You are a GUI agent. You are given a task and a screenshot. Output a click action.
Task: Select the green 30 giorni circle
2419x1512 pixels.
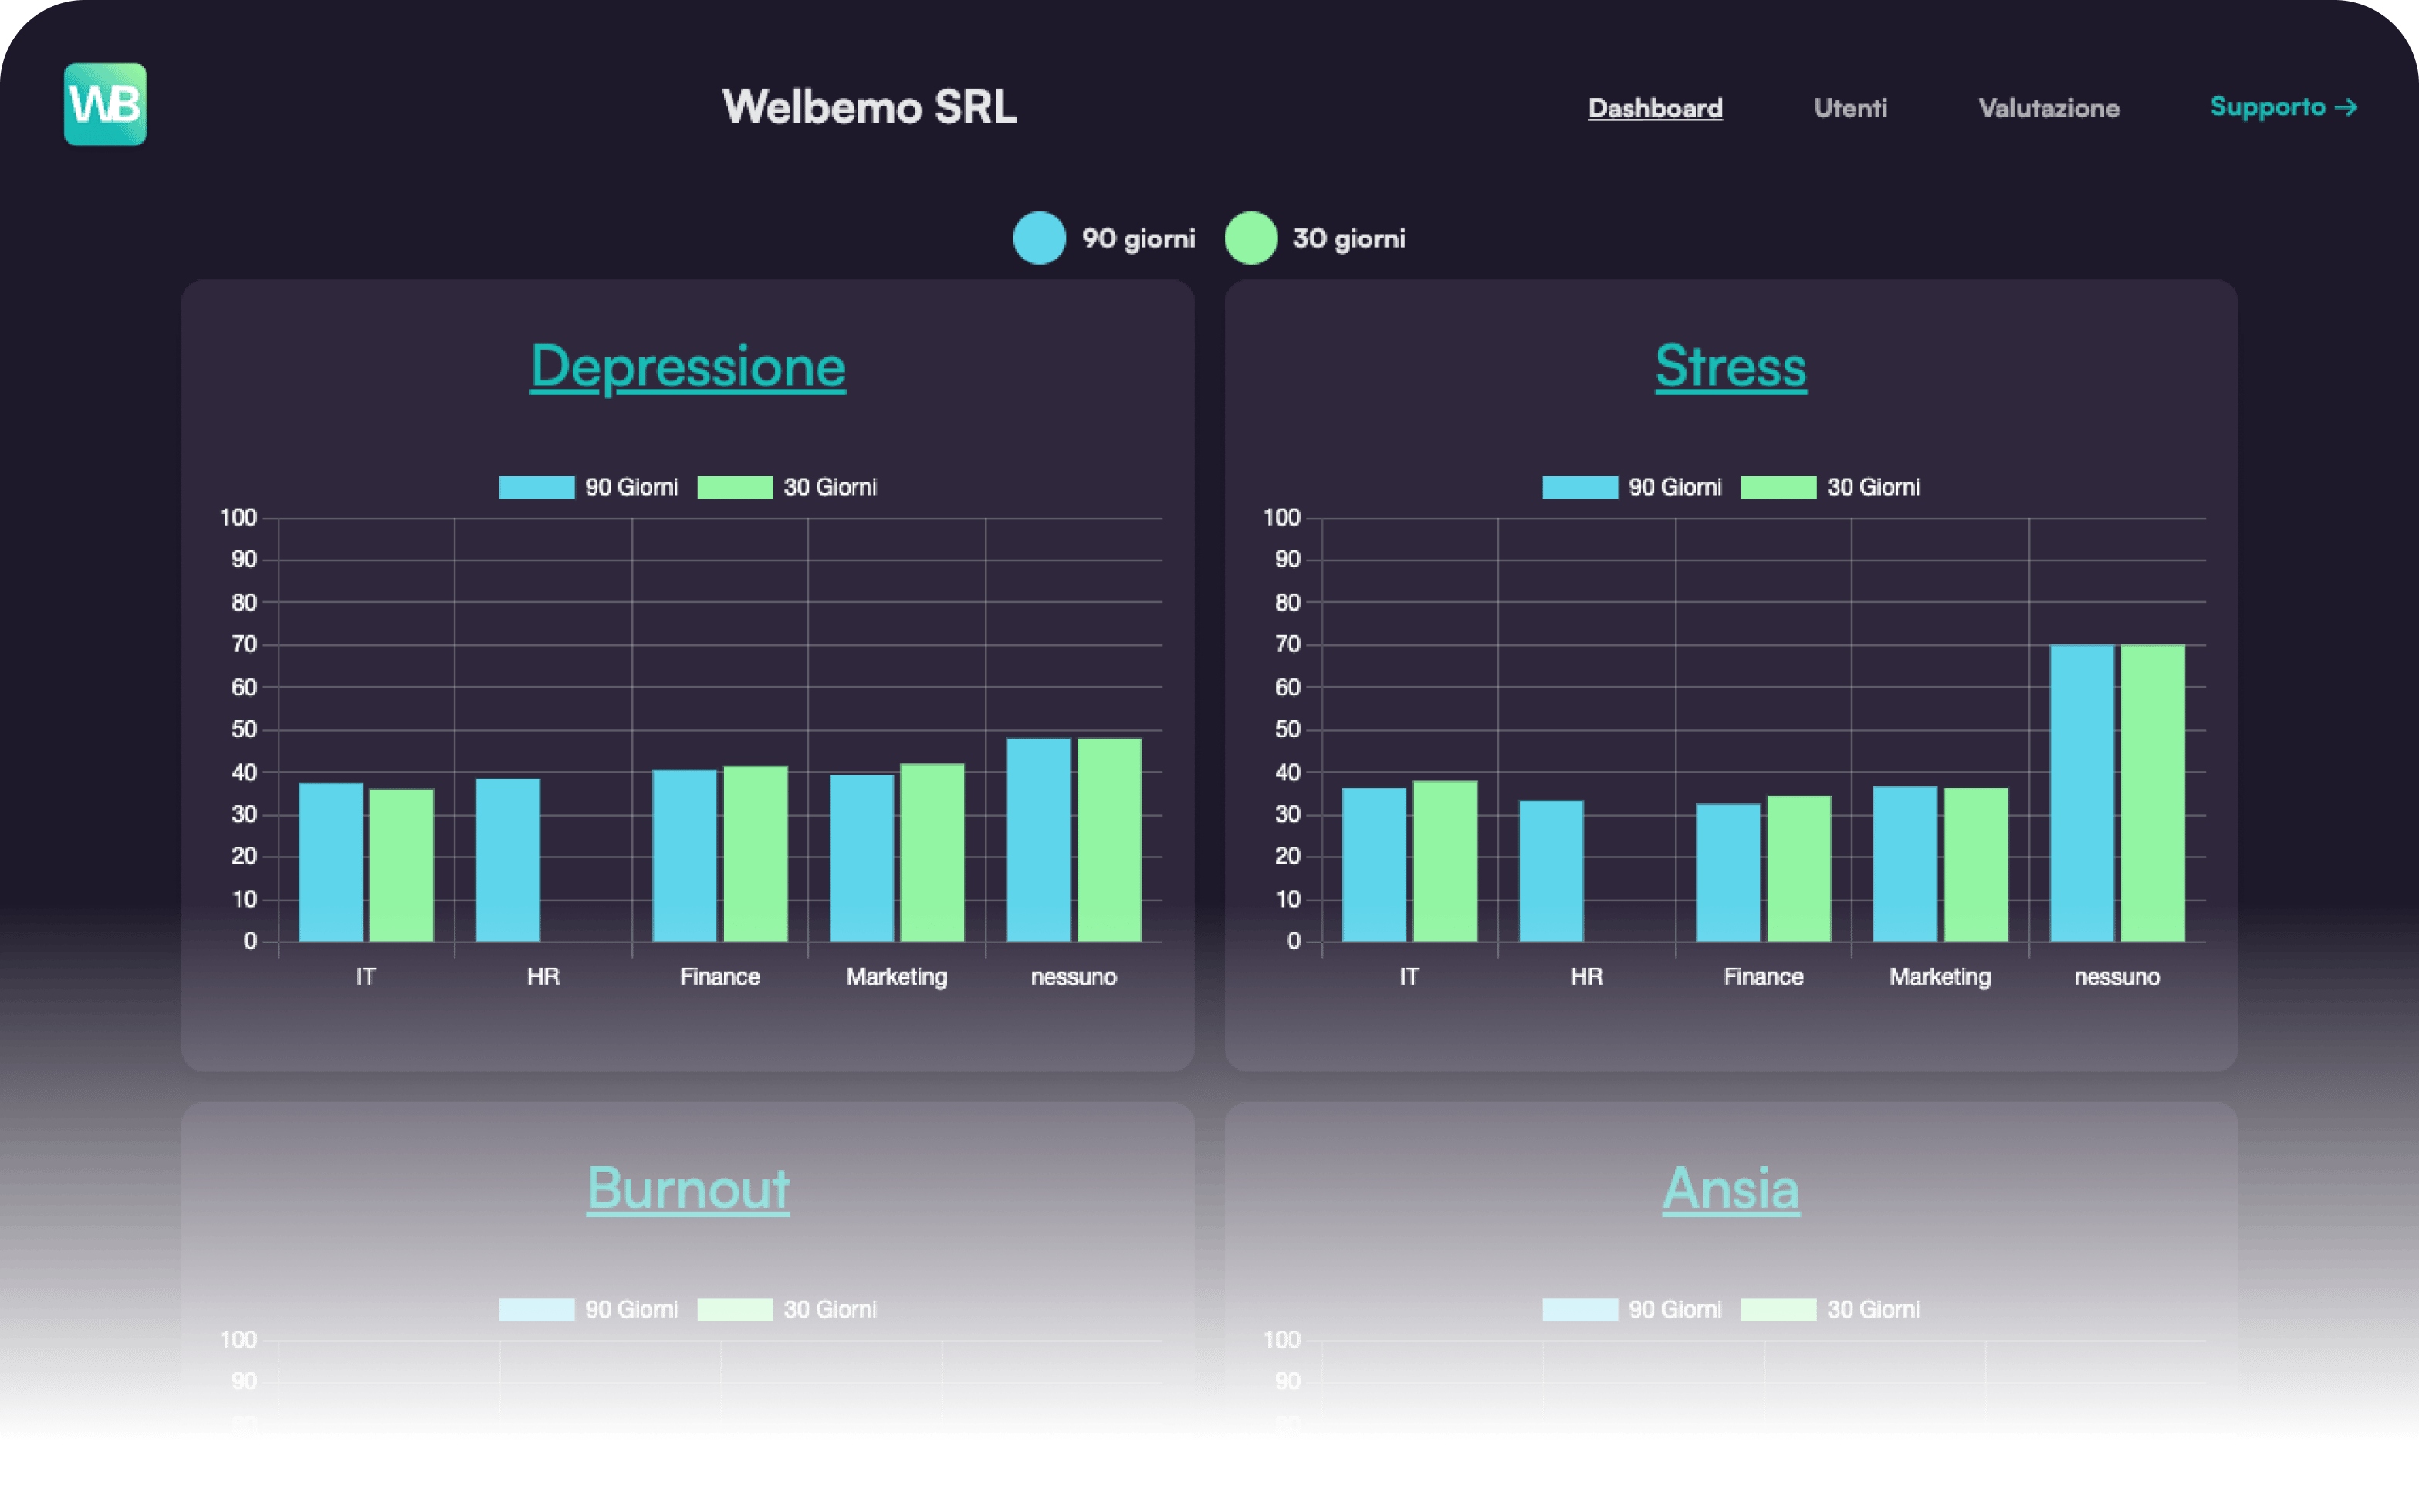[1251, 238]
